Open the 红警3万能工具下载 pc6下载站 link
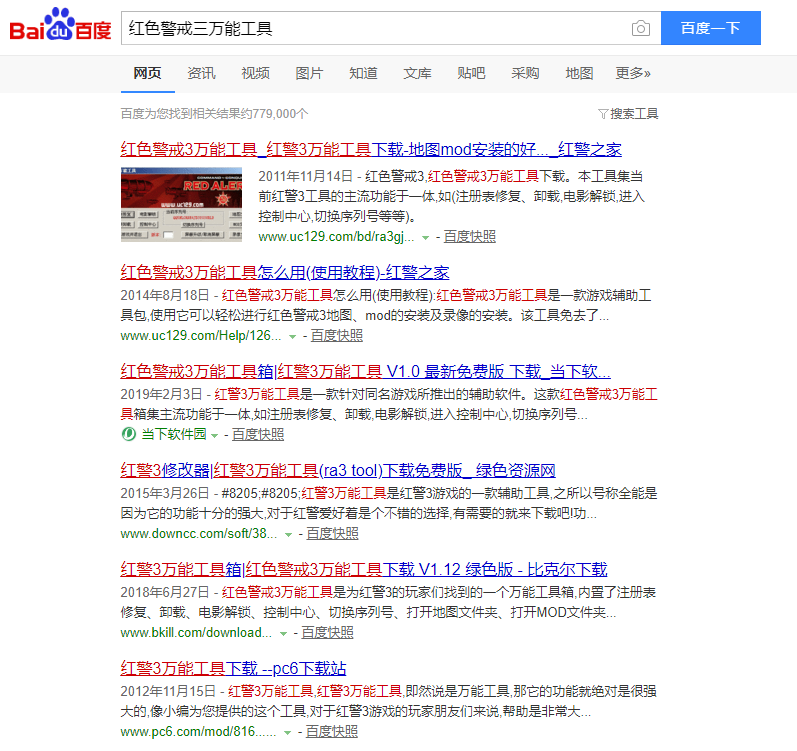 (x=234, y=668)
